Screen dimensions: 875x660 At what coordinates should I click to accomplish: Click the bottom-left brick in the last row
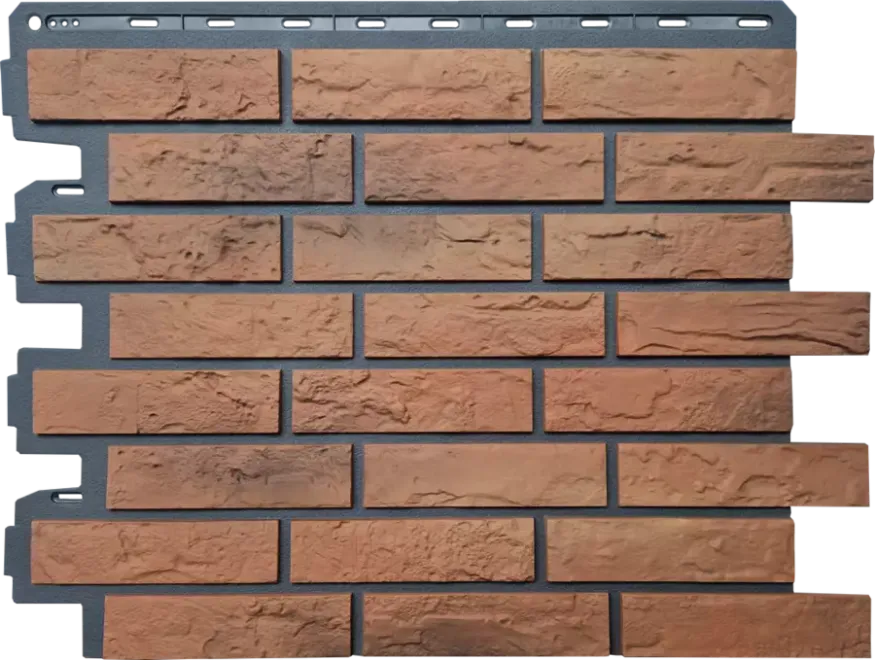pyautogui.click(x=227, y=627)
